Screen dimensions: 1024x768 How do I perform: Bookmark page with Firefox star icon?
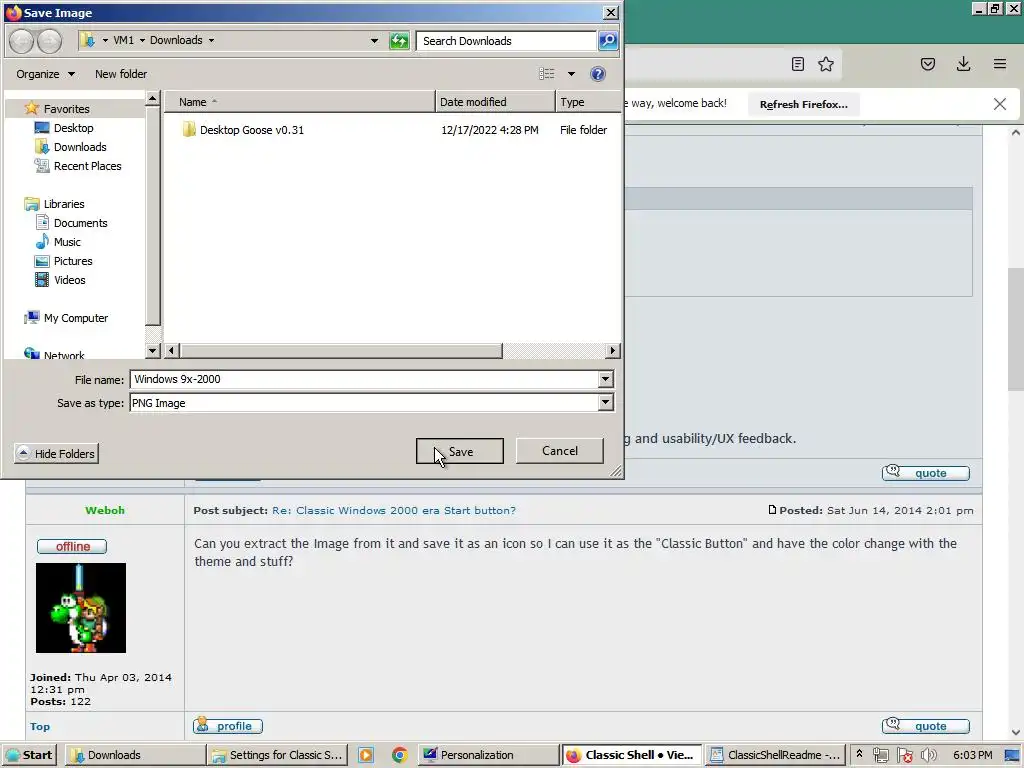point(826,64)
